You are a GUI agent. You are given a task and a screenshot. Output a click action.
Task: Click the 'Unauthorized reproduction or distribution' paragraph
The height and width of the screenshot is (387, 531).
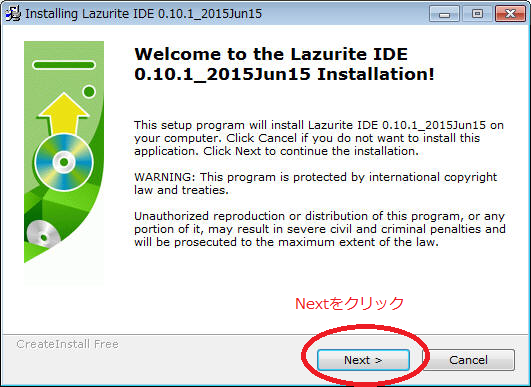[320, 229]
